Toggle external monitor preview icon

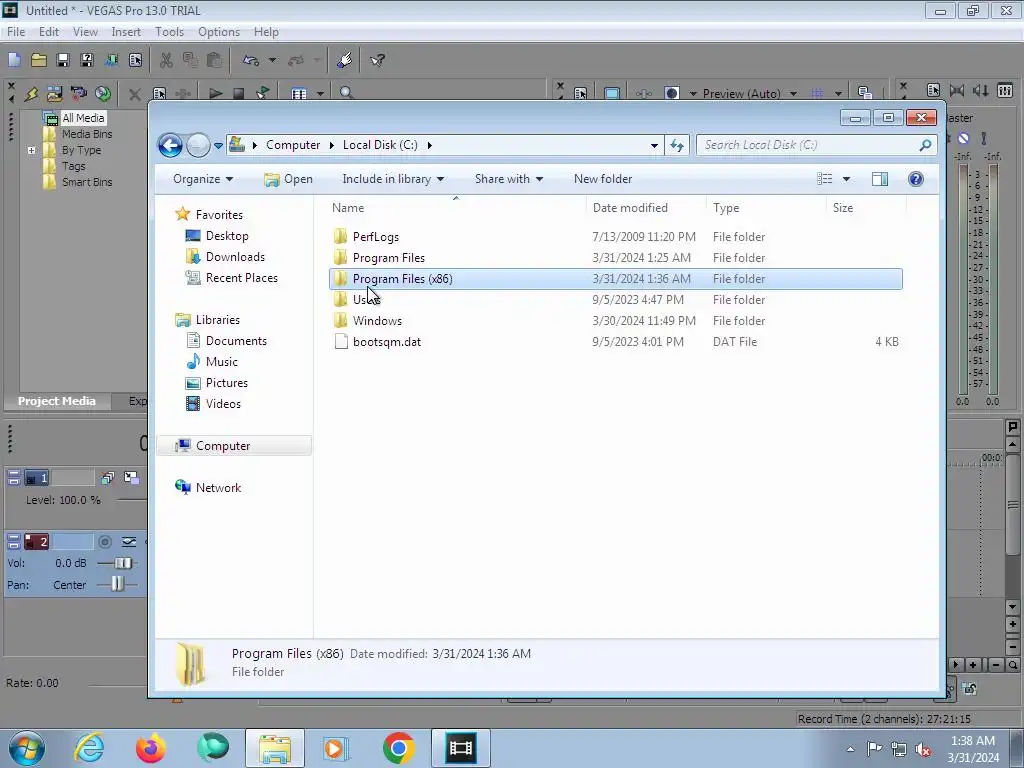tap(612, 93)
